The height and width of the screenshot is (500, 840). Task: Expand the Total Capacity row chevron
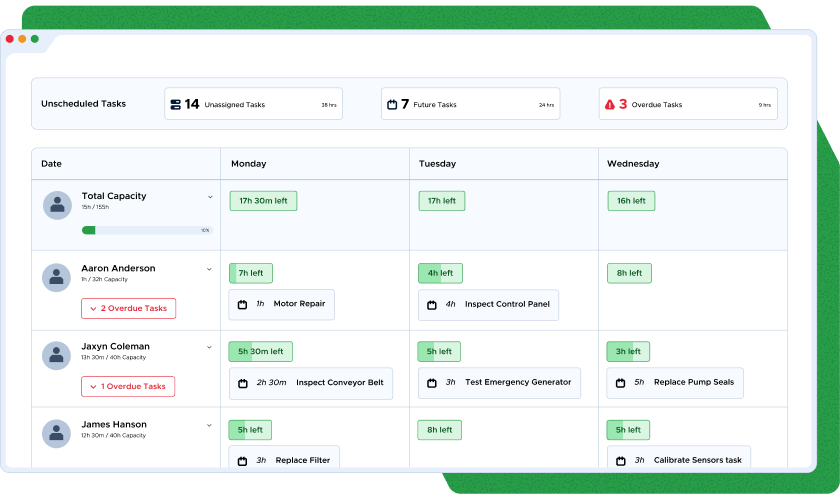[210, 197]
